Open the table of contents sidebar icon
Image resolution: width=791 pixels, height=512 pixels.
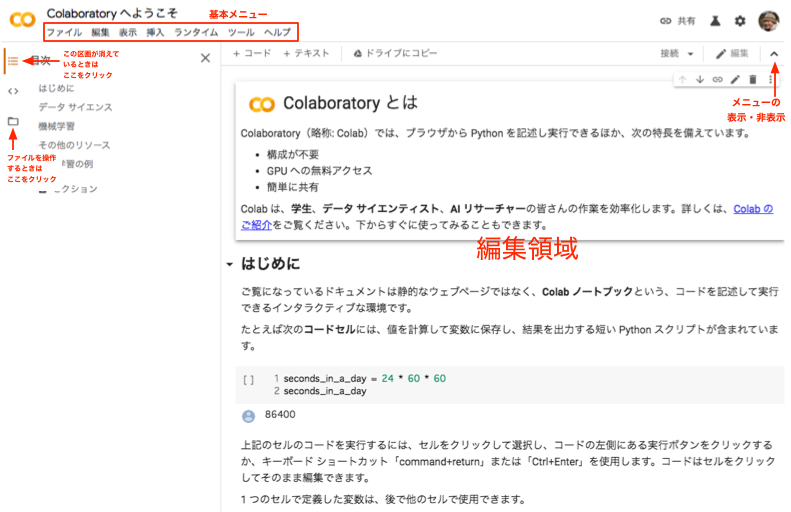[13, 61]
